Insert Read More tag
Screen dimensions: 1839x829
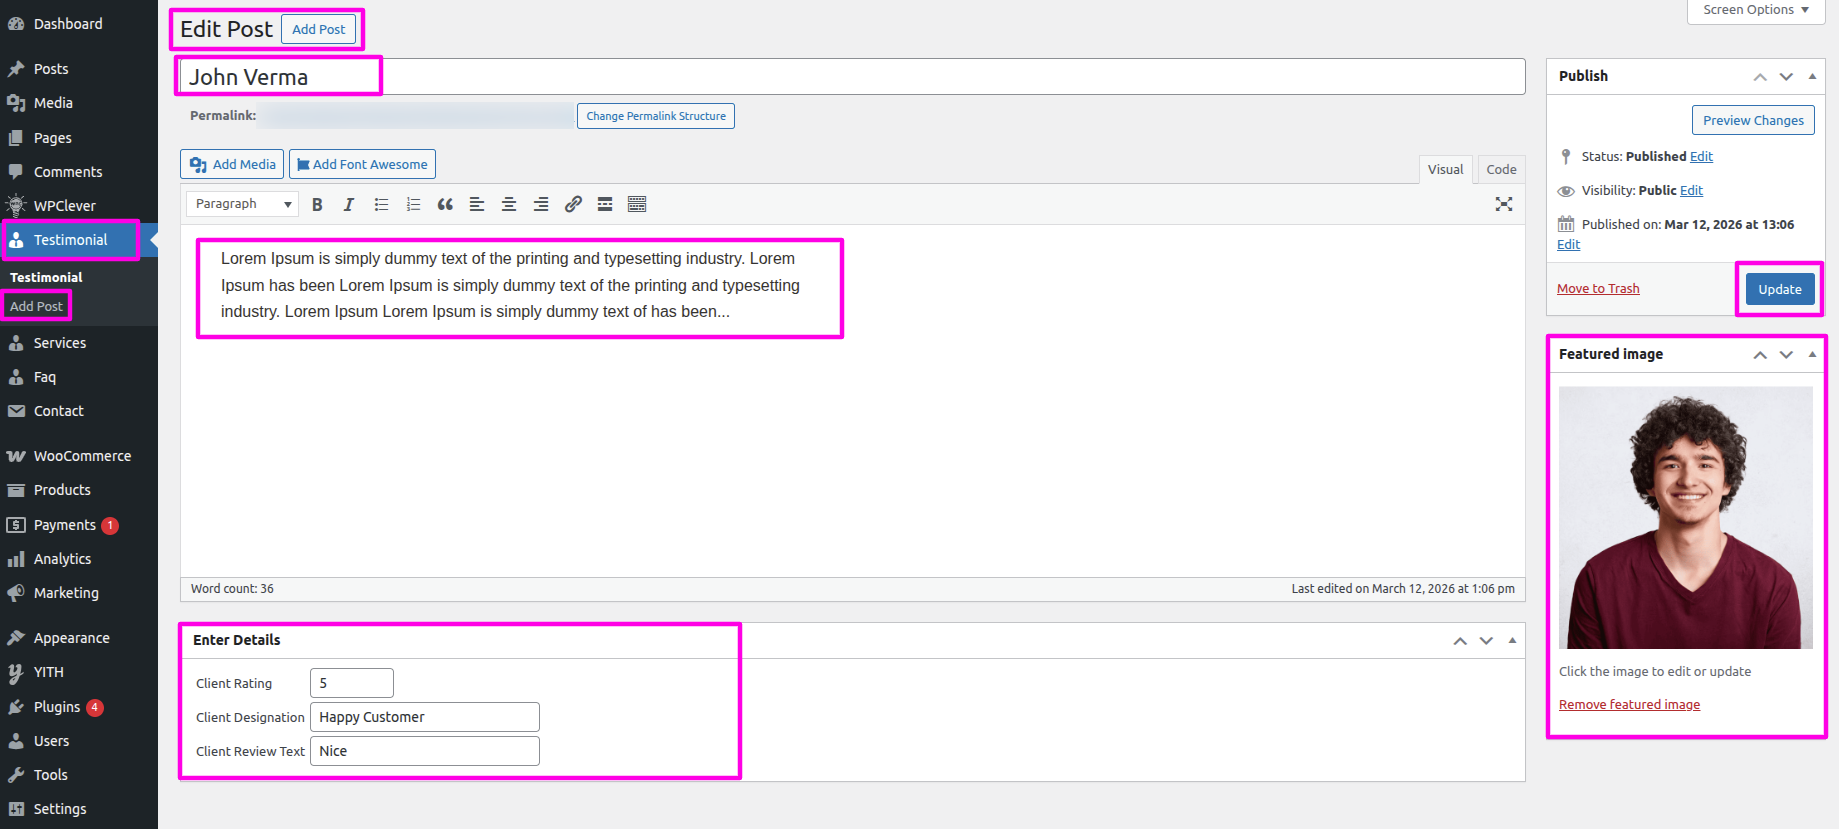(605, 204)
